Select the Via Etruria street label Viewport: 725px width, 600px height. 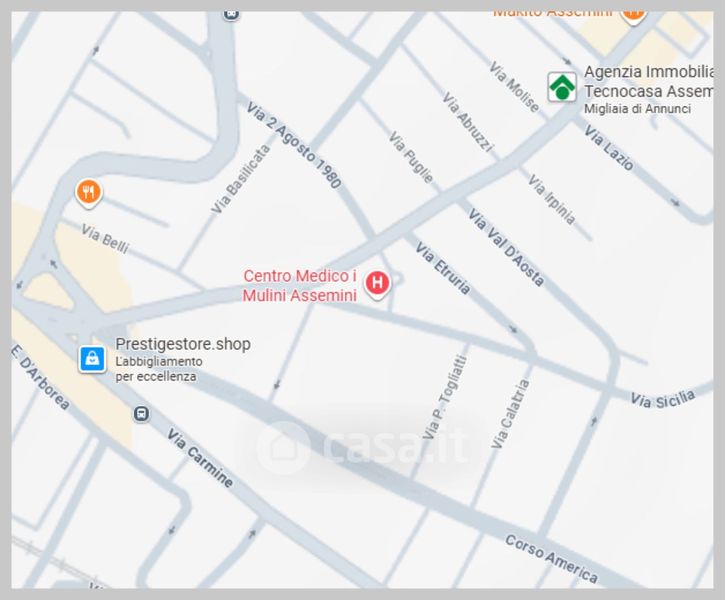pos(442,268)
